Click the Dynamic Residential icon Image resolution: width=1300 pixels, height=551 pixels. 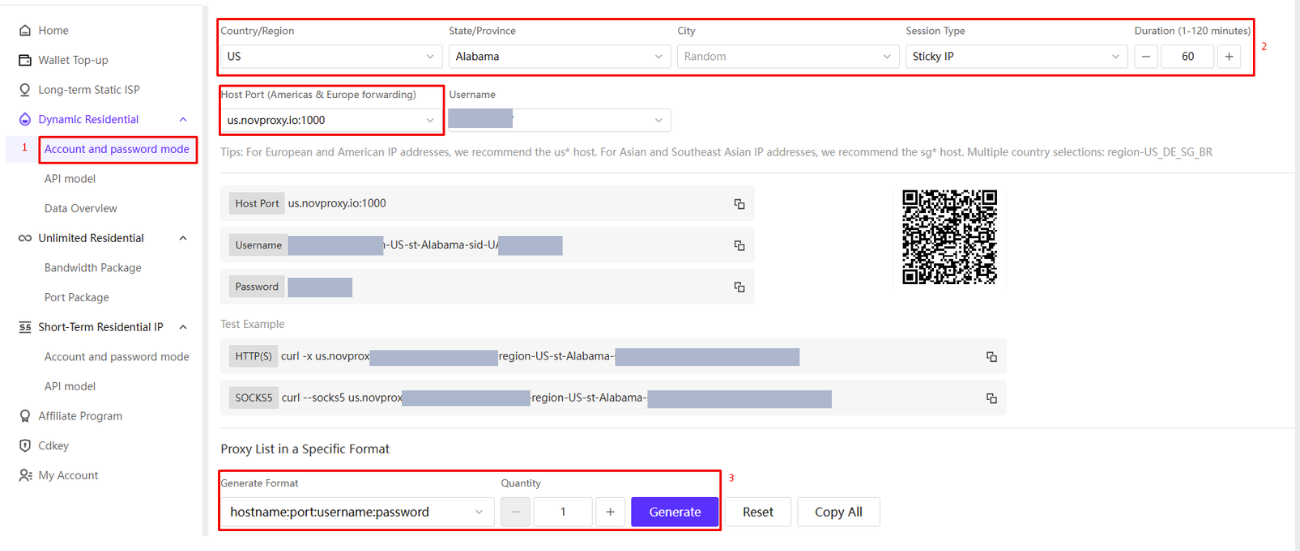click(25, 119)
